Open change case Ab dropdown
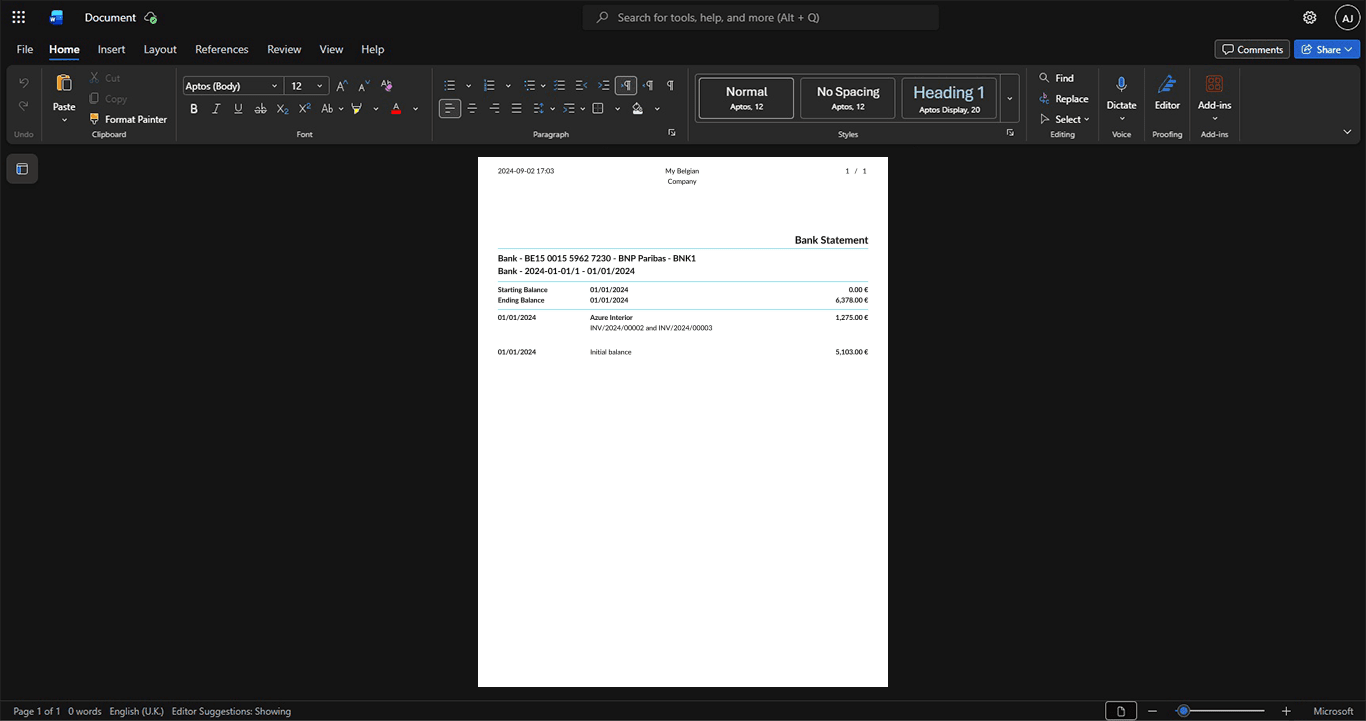Screen dimensions: 1366x721 pyautogui.click(x=332, y=108)
